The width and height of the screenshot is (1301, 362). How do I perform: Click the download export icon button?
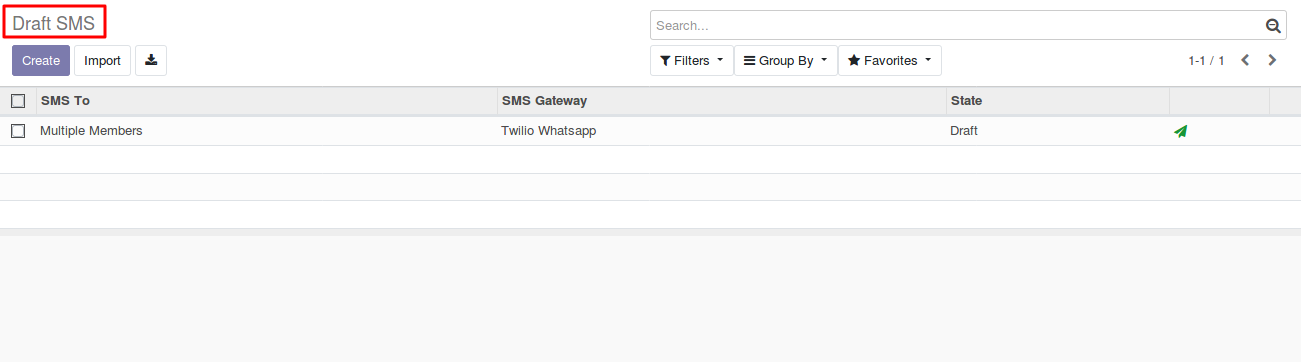point(151,60)
